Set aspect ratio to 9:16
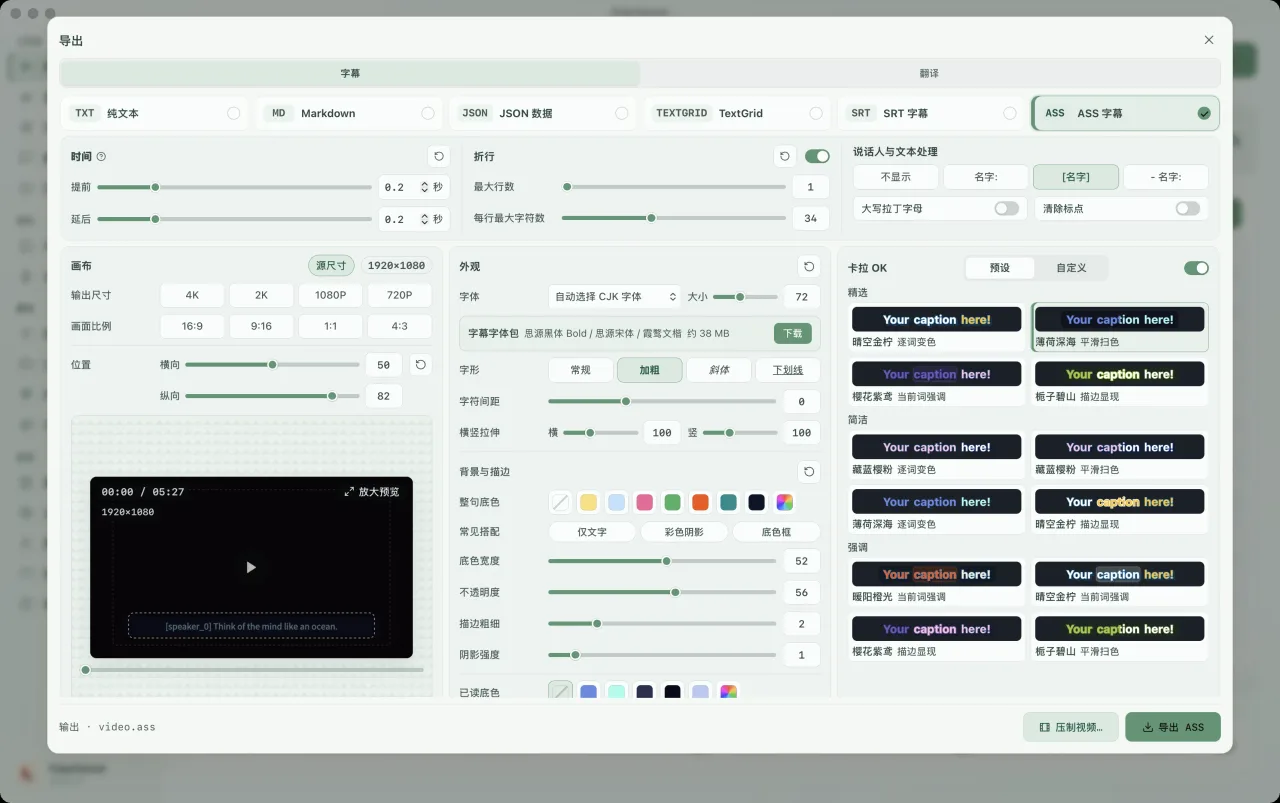Screen dimensions: 1280x803 (261, 326)
